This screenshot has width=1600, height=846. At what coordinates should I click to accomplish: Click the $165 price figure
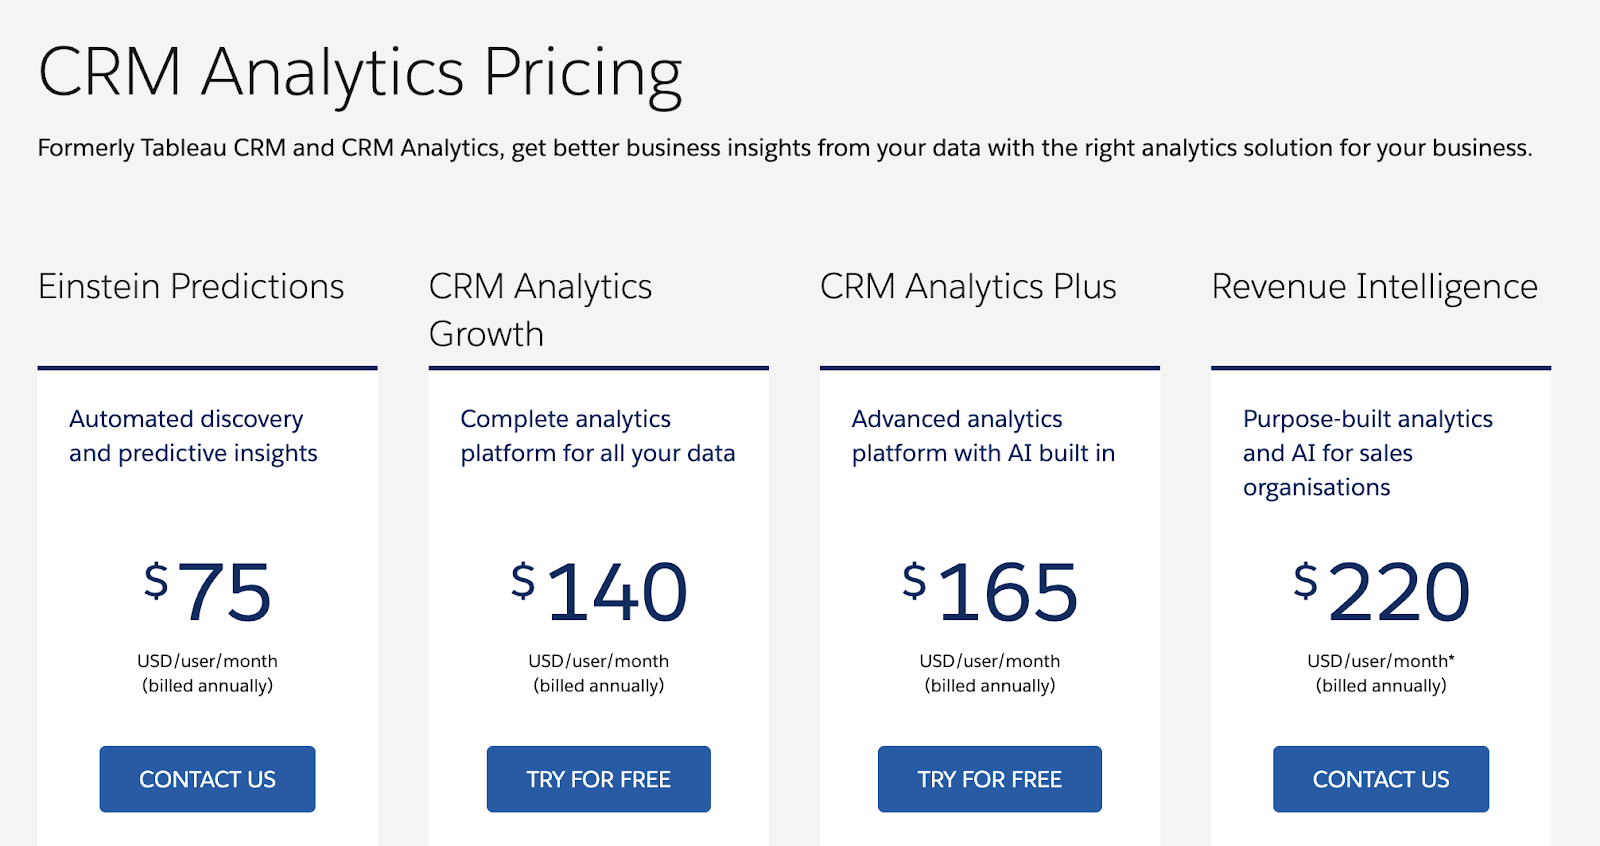click(x=990, y=592)
